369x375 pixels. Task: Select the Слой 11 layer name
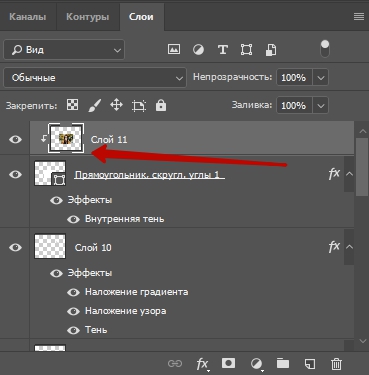109,139
